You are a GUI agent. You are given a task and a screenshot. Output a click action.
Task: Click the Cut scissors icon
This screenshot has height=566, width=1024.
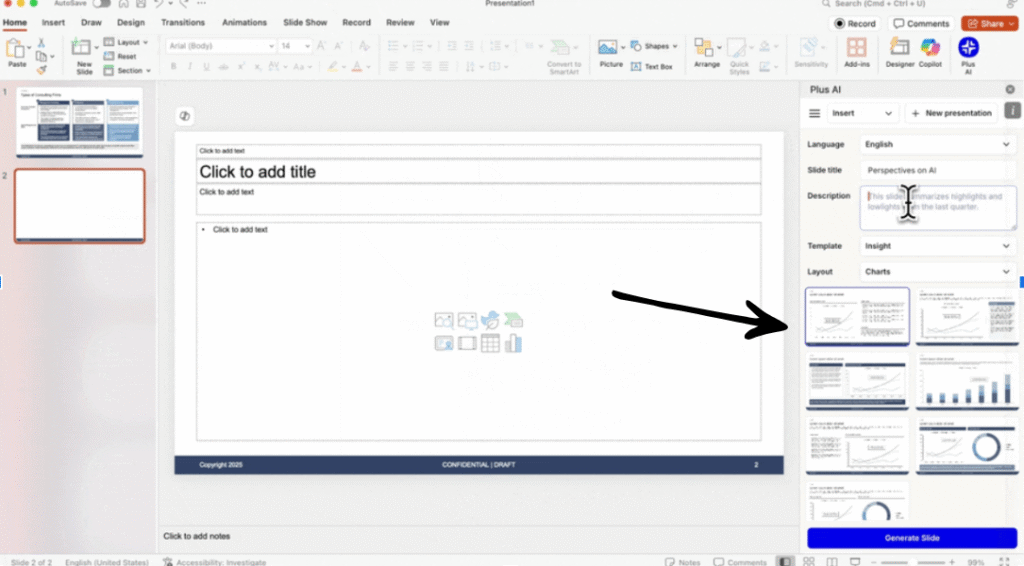coord(41,42)
